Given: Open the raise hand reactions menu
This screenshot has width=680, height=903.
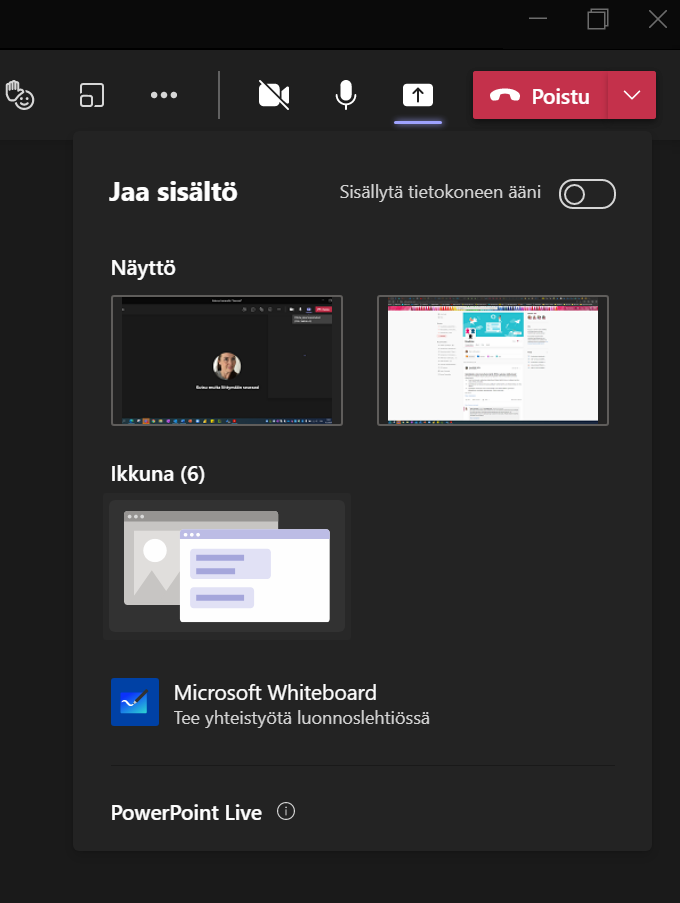Looking at the screenshot, I should point(20,95).
